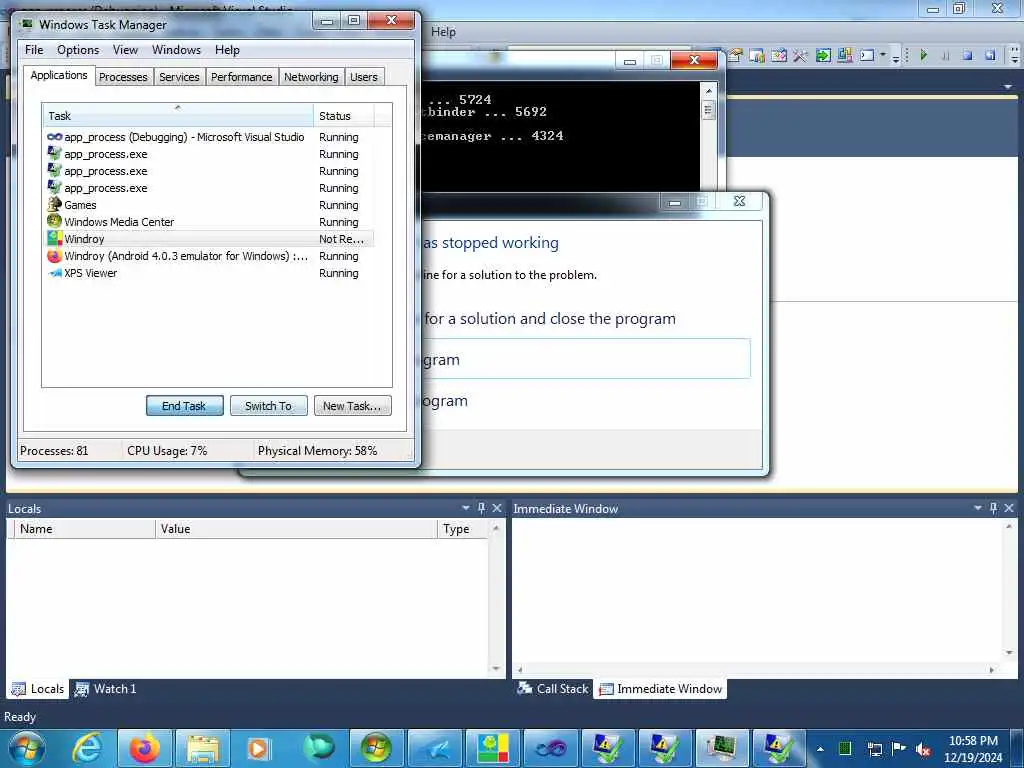This screenshot has width=1024, height=768.
Task: Select the Windroy Not Responding task row
Action: (x=209, y=239)
